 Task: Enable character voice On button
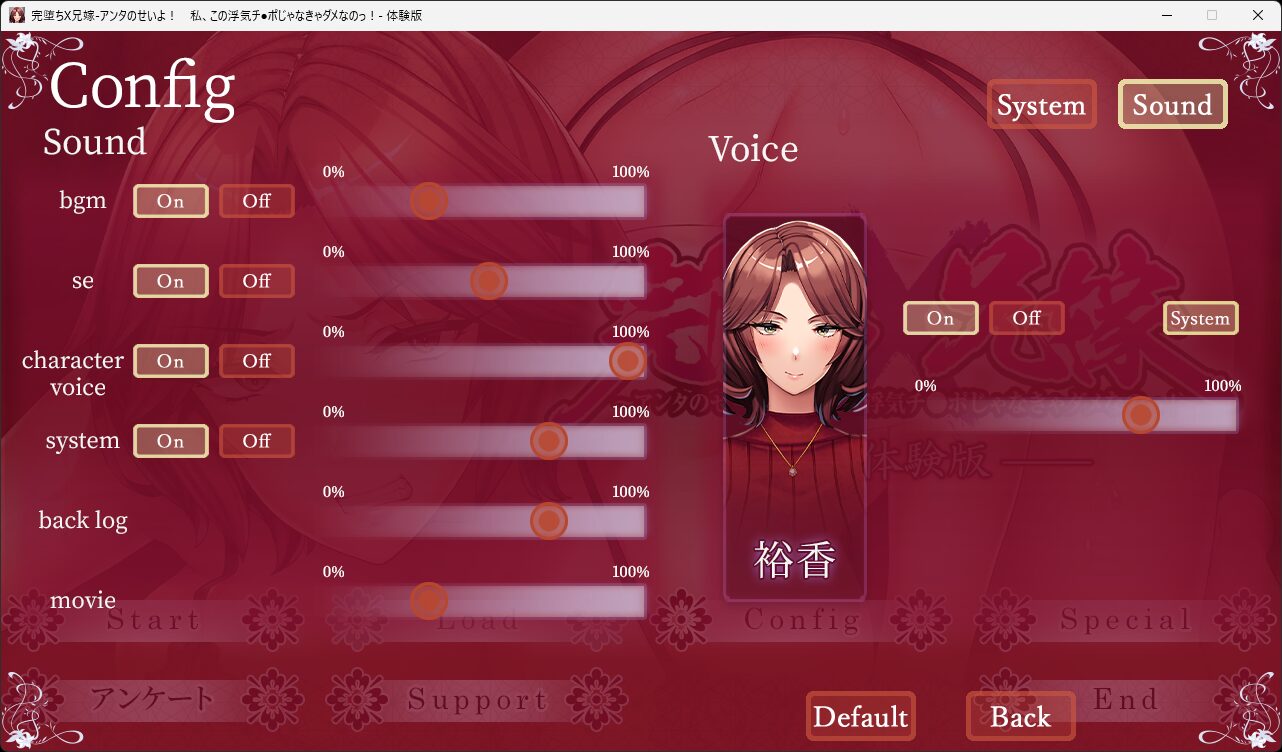coord(171,361)
